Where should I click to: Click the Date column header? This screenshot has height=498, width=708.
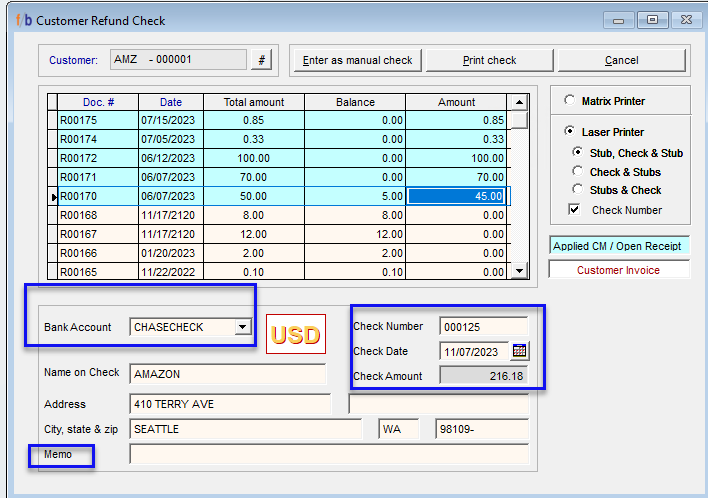point(170,102)
